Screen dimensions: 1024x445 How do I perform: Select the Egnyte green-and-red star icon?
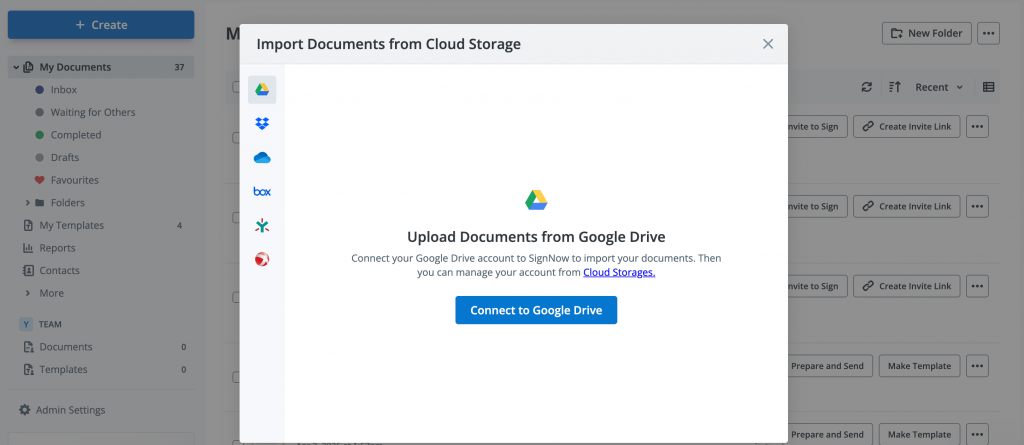pyautogui.click(x=262, y=226)
